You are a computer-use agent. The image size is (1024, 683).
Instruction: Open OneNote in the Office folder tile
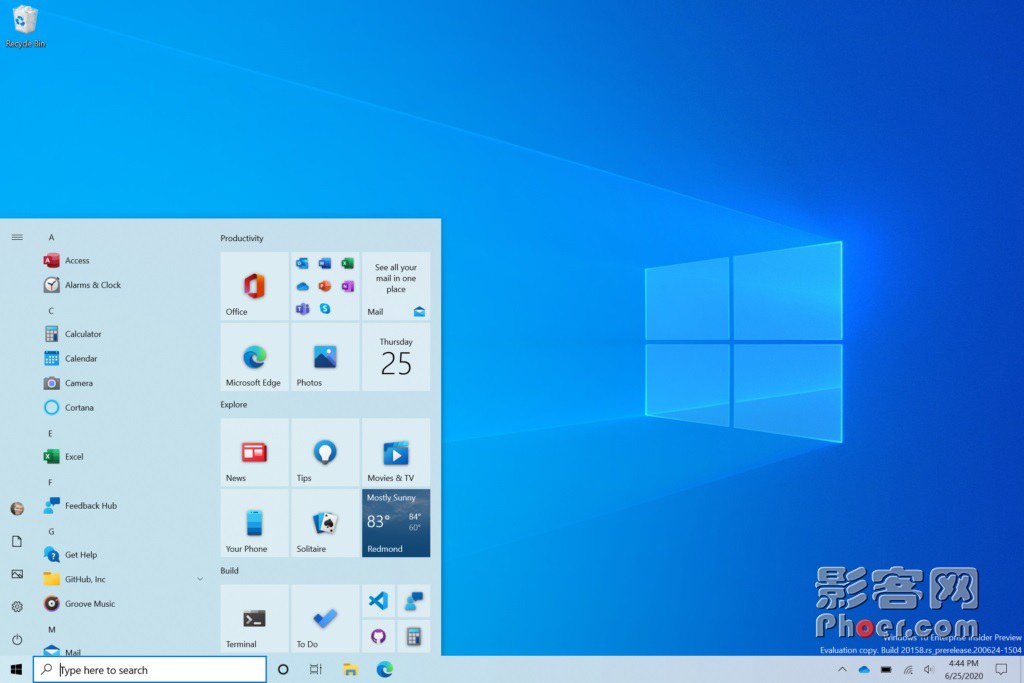(x=347, y=286)
